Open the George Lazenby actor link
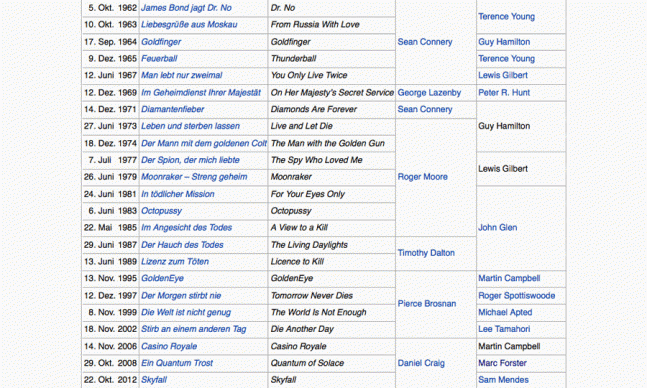Viewport: 647px width, 388px height. pyautogui.click(x=429, y=93)
